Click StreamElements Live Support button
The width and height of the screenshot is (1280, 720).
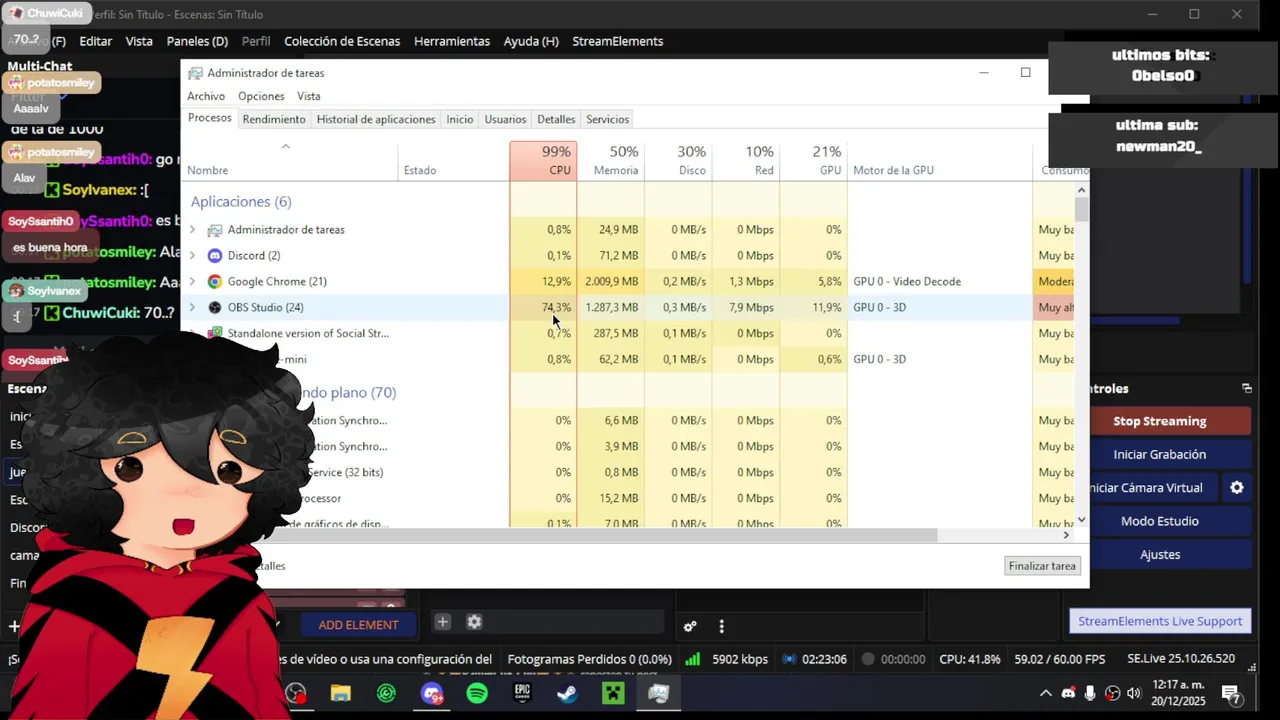(x=1160, y=621)
